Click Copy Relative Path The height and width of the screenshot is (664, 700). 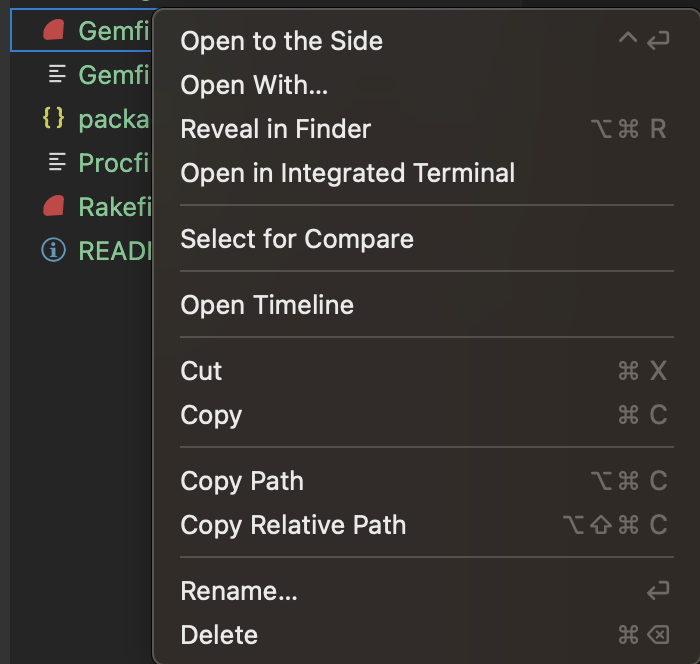[293, 525]
